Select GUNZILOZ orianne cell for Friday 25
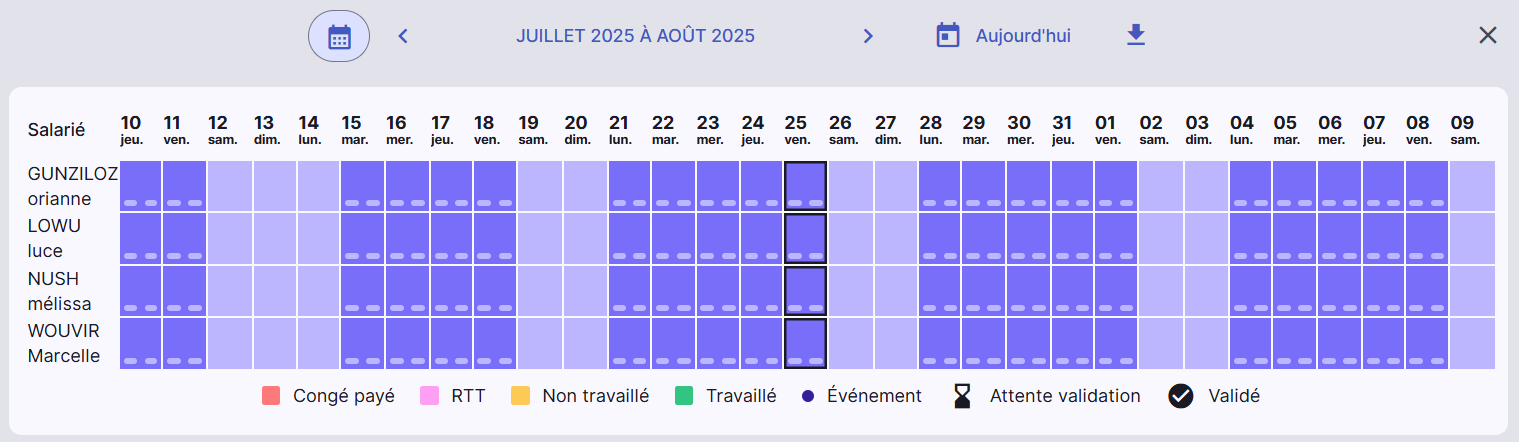The image size is (1519, 442). click(x=806, y=186)
